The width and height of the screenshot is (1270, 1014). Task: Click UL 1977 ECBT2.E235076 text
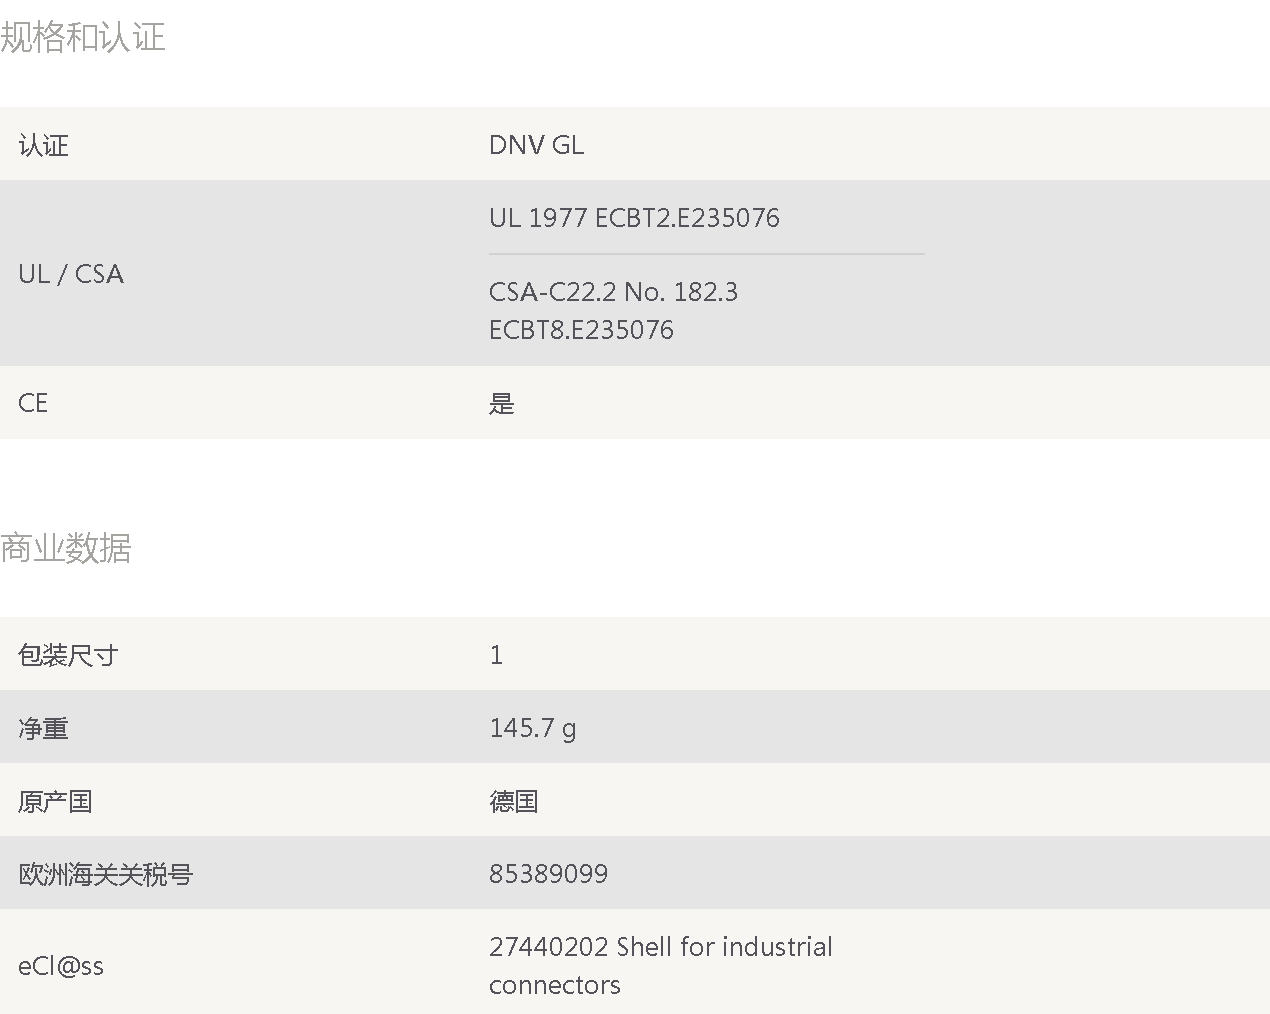[x=634, y=218]
